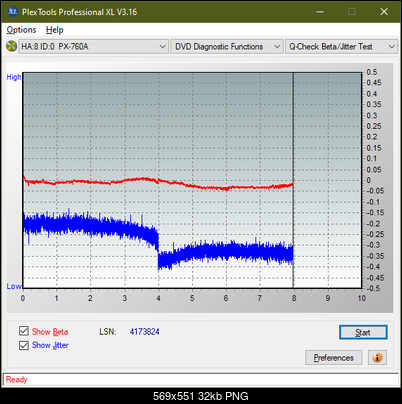
Task: Open the Options menu
Action: [x=21, y=30]
